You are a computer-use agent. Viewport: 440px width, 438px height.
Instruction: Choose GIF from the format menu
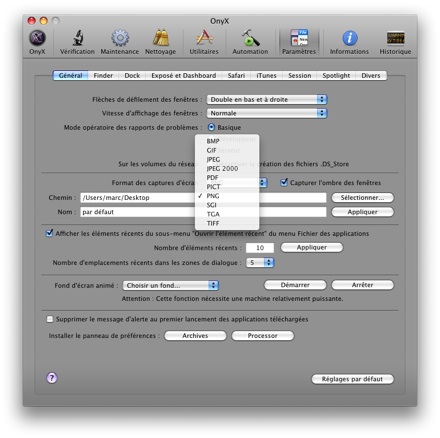pos(227,150)
